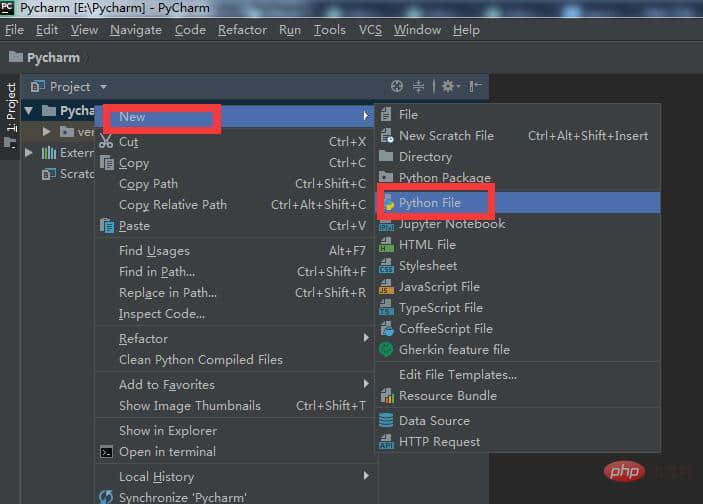Click the JavaScript File JS icon
This screenshot has height=504, width=703.
pos(386,287)
